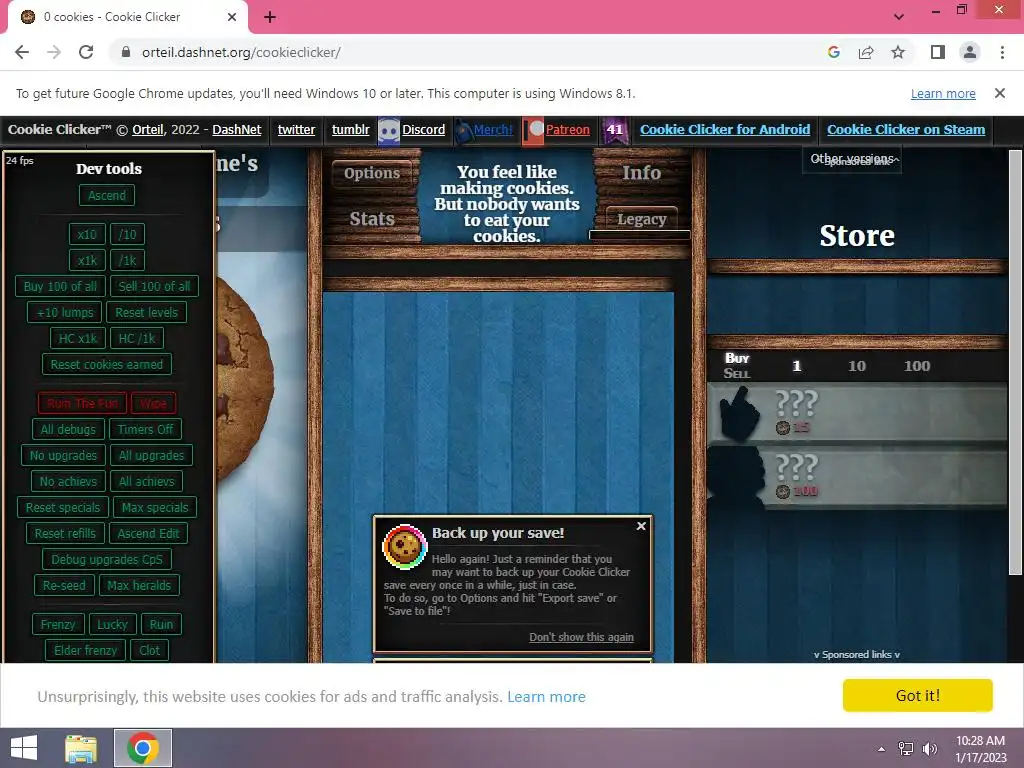Open a new browser tab
This screenshot has width=1024, height=768.
click(270, 17)
